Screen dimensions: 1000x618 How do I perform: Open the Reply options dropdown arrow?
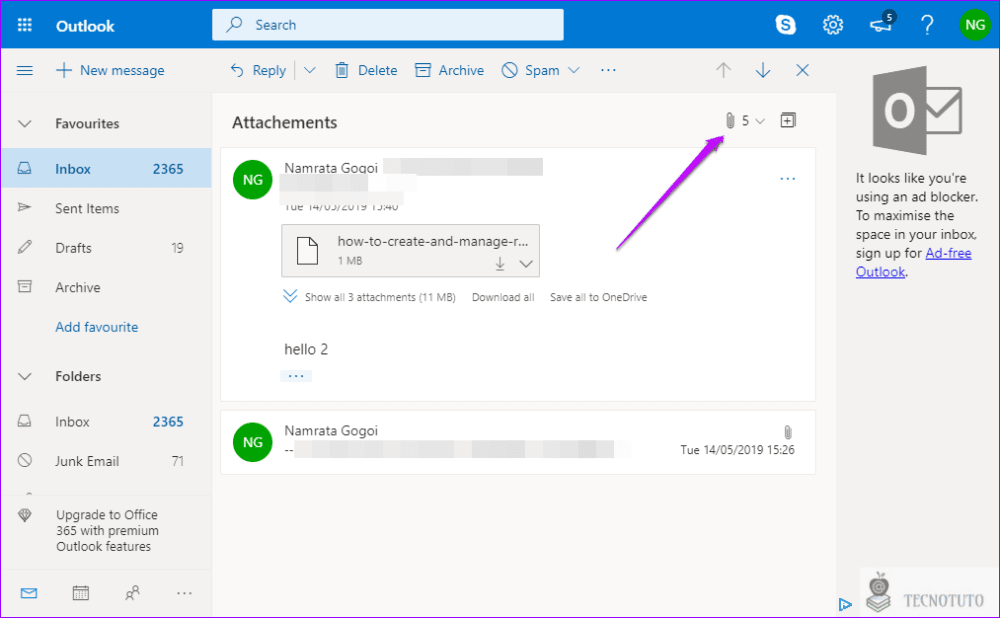click(309, 70)
